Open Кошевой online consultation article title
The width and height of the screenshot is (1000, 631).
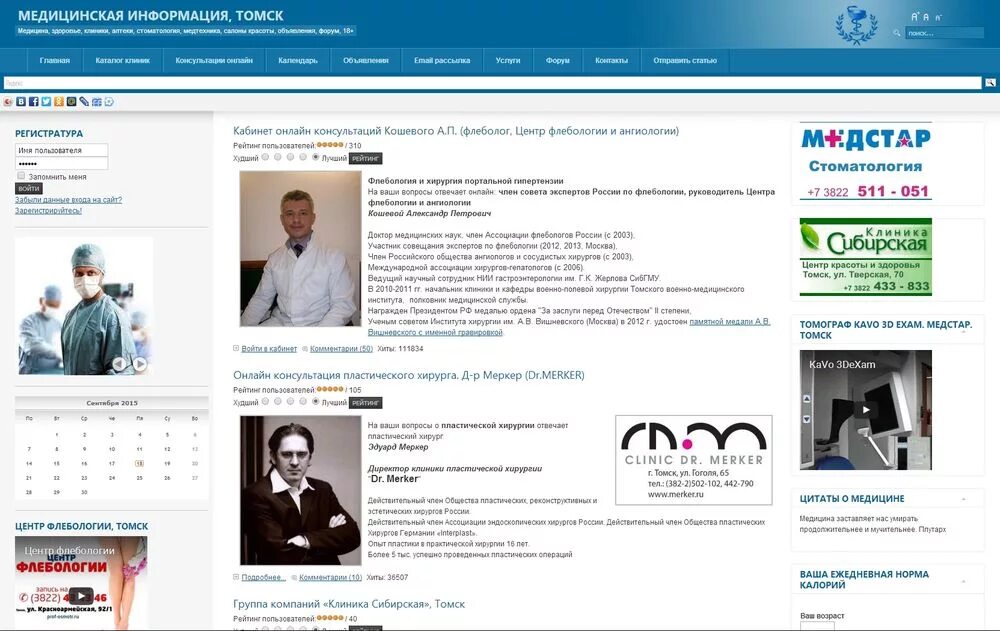pos(456,131)
